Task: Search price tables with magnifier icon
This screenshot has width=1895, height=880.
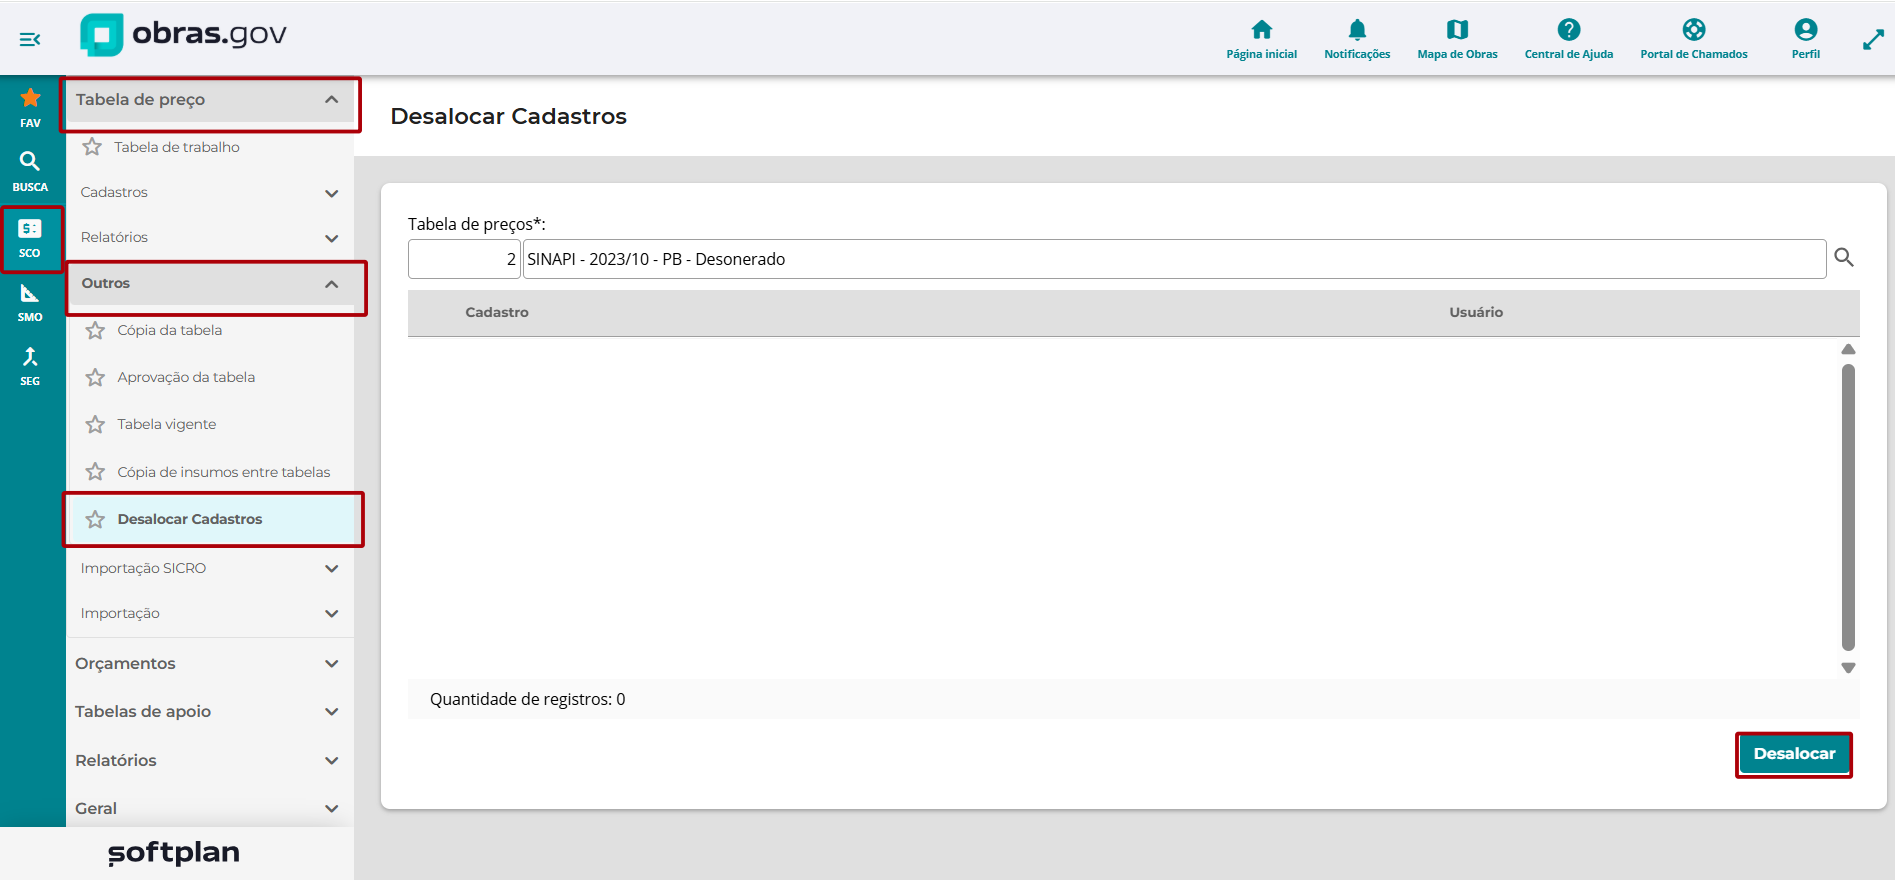Action: [x=1844, y=258]
